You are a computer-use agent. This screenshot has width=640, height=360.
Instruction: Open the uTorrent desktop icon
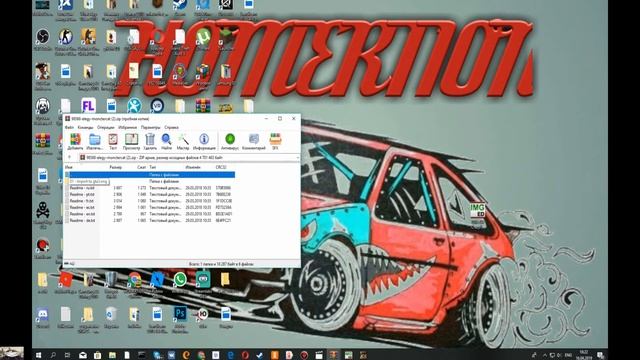pos(203,37)
